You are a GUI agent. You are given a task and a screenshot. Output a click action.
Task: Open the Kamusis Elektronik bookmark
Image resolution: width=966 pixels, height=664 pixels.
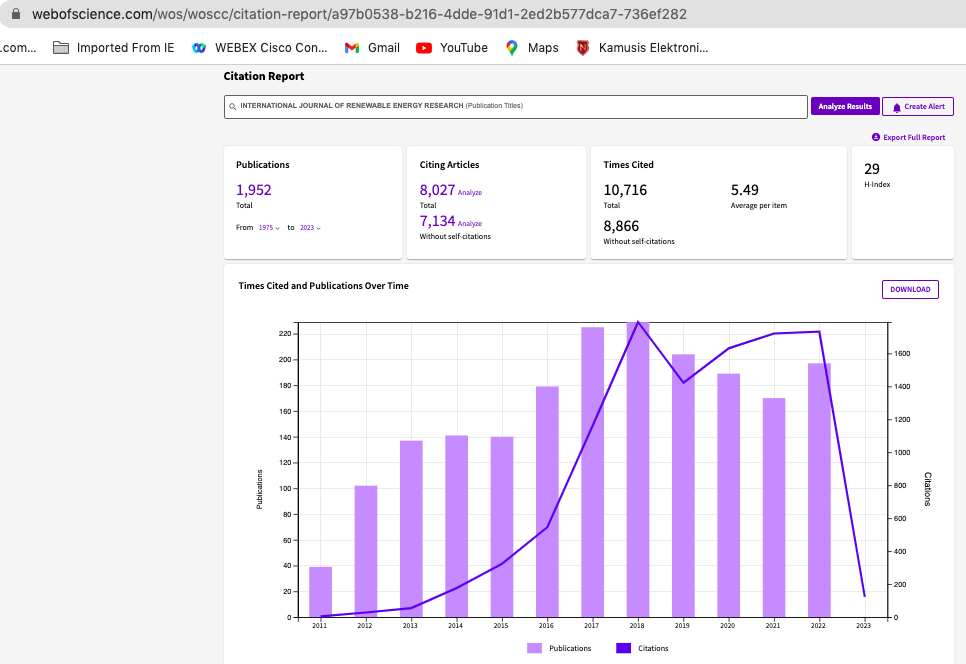[x=641, y=47]
